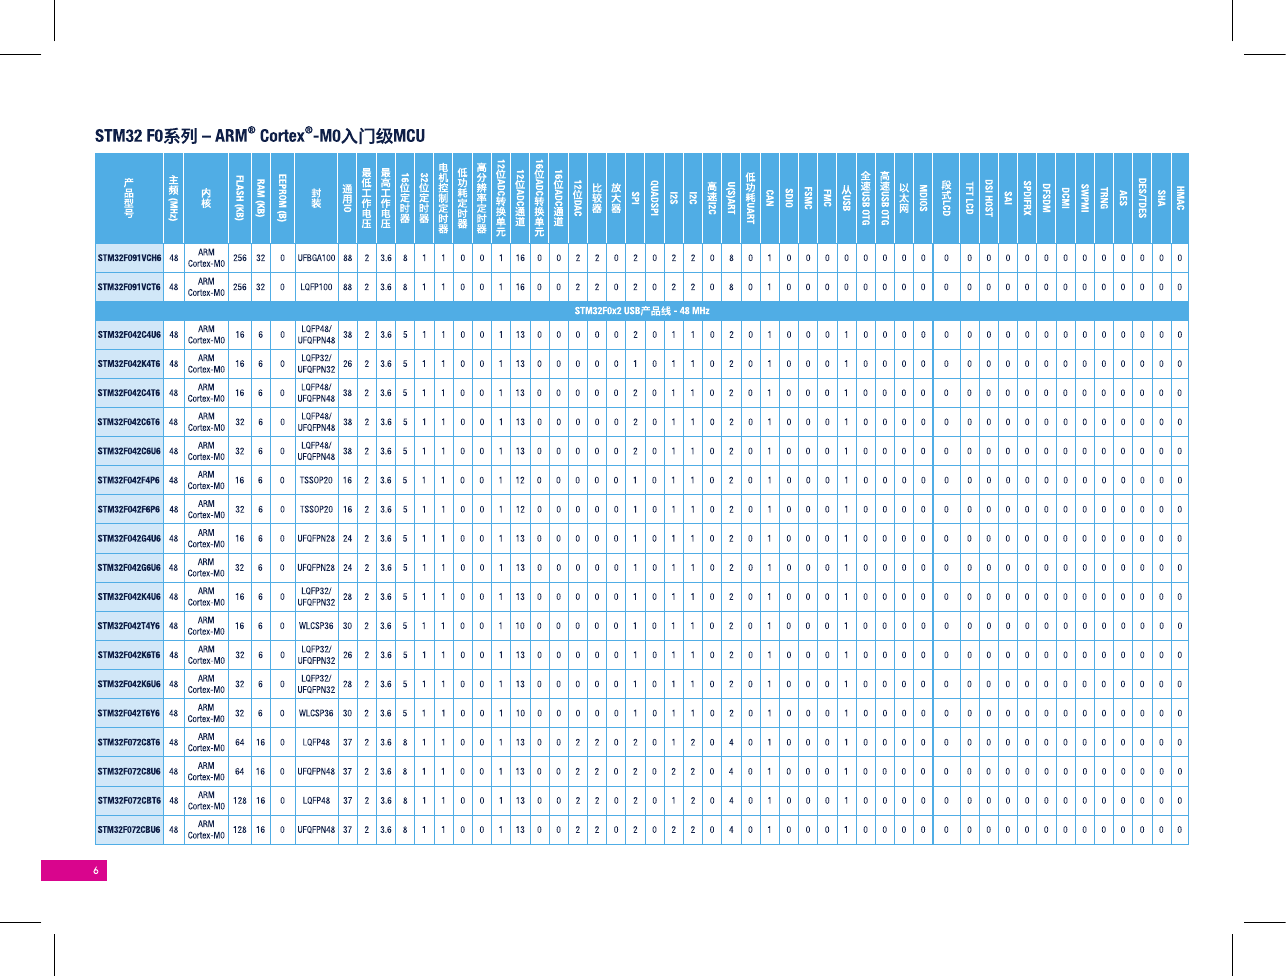Click product name STM32F042G6U6
Image resolution: width=1286 pixels, height=976 pixels.
[x=129, y=568]
